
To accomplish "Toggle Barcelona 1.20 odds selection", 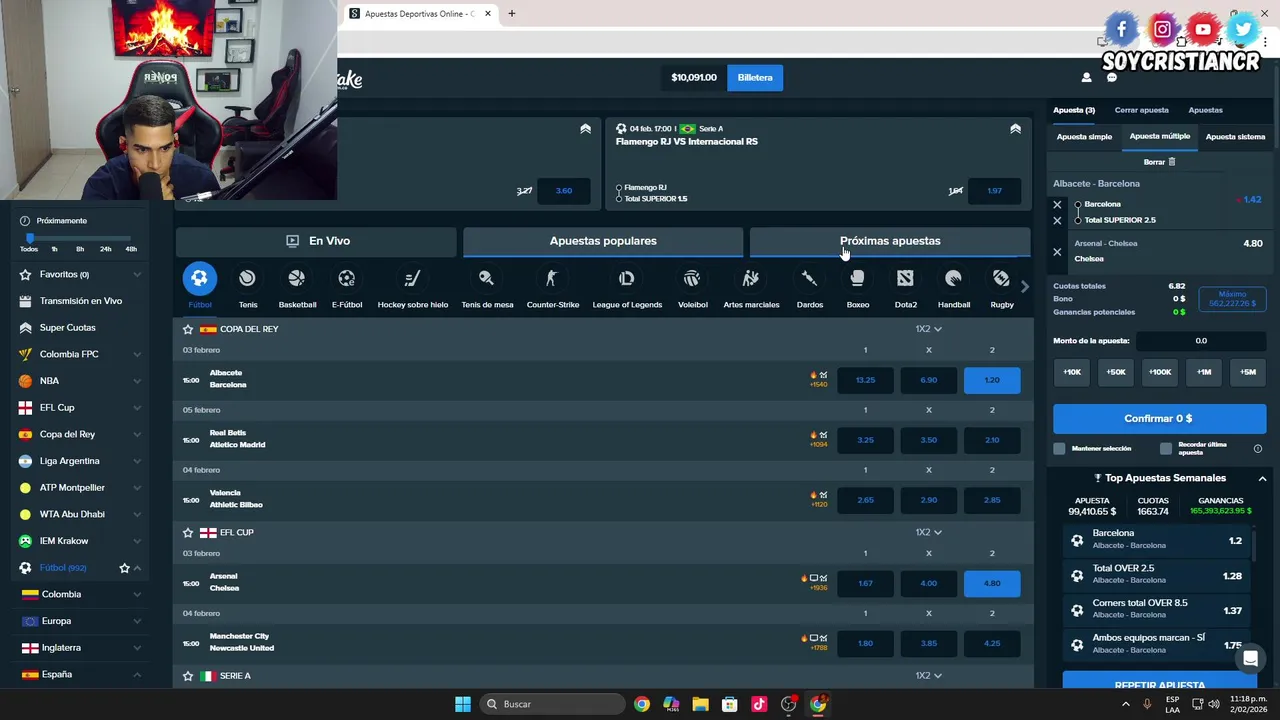I will [x=992, y=380].
